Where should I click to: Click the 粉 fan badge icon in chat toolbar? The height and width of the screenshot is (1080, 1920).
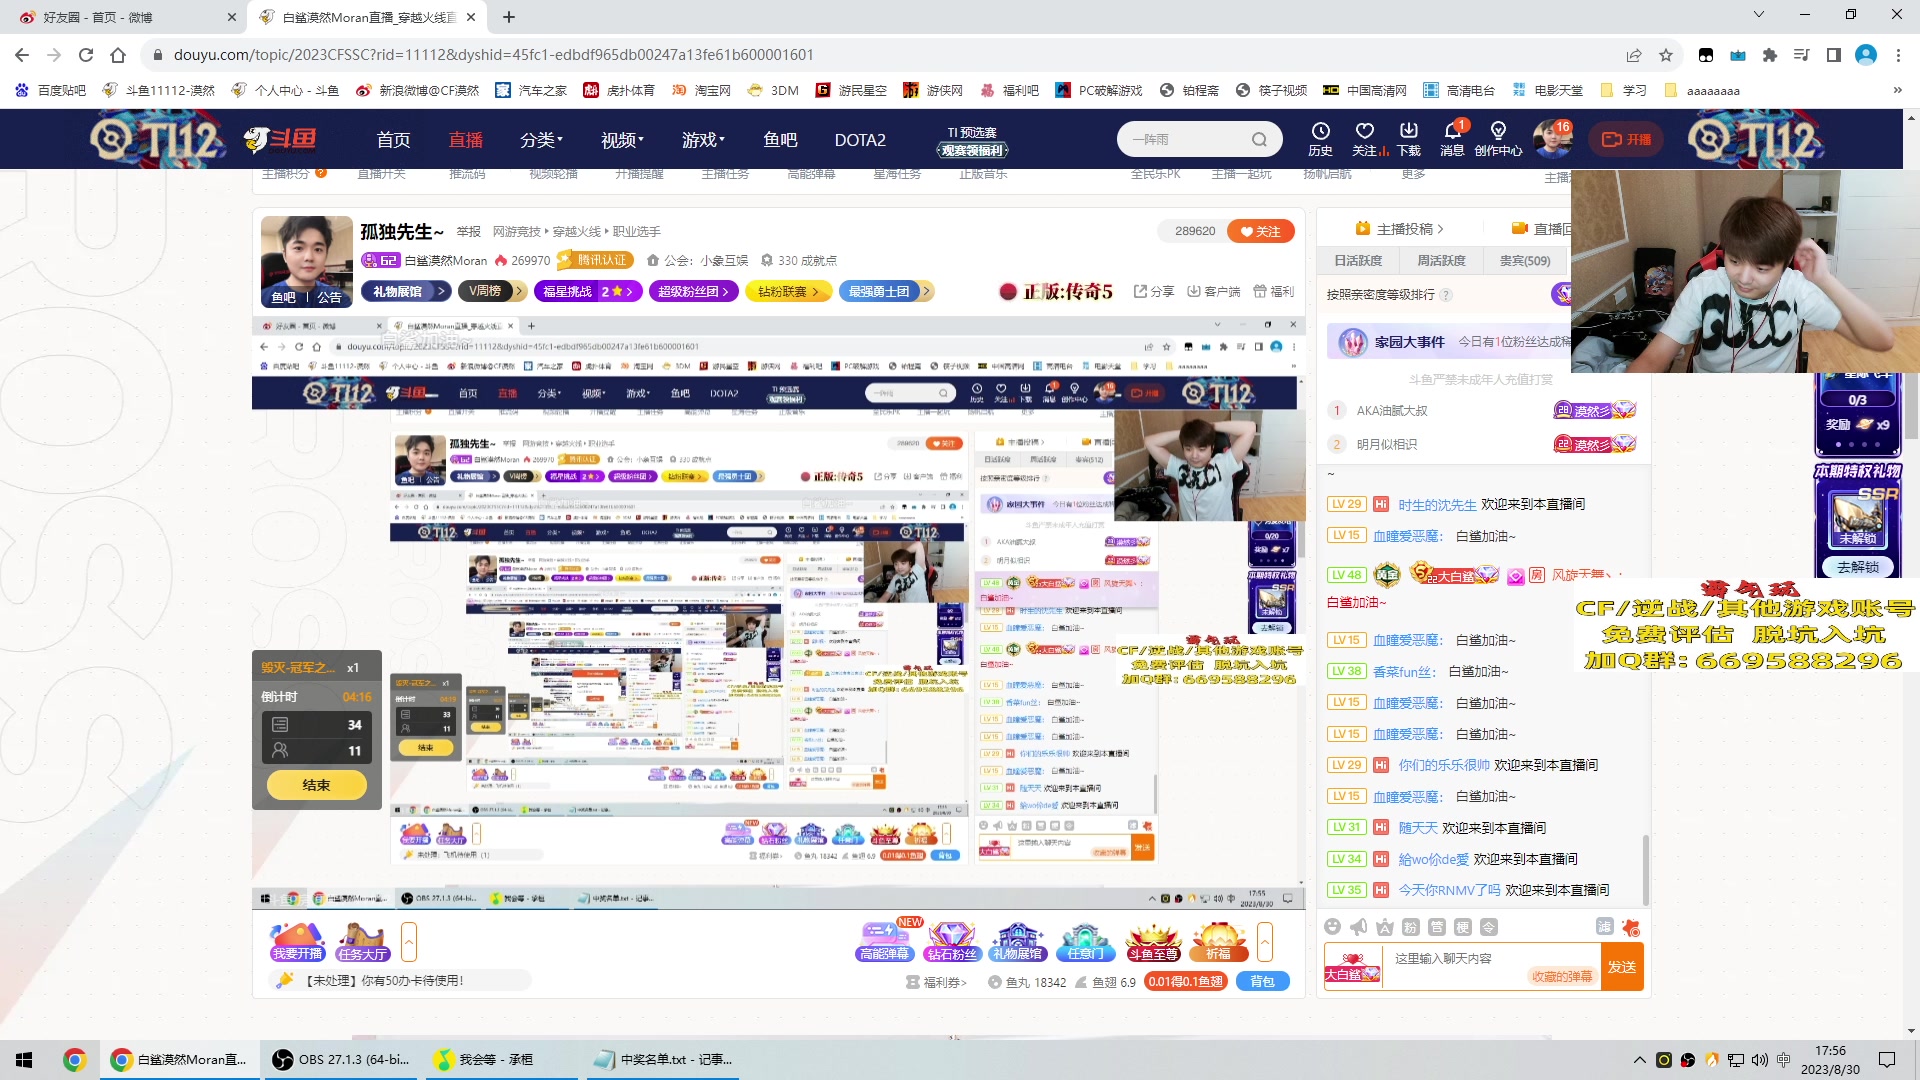click(x=1411, y=927)
